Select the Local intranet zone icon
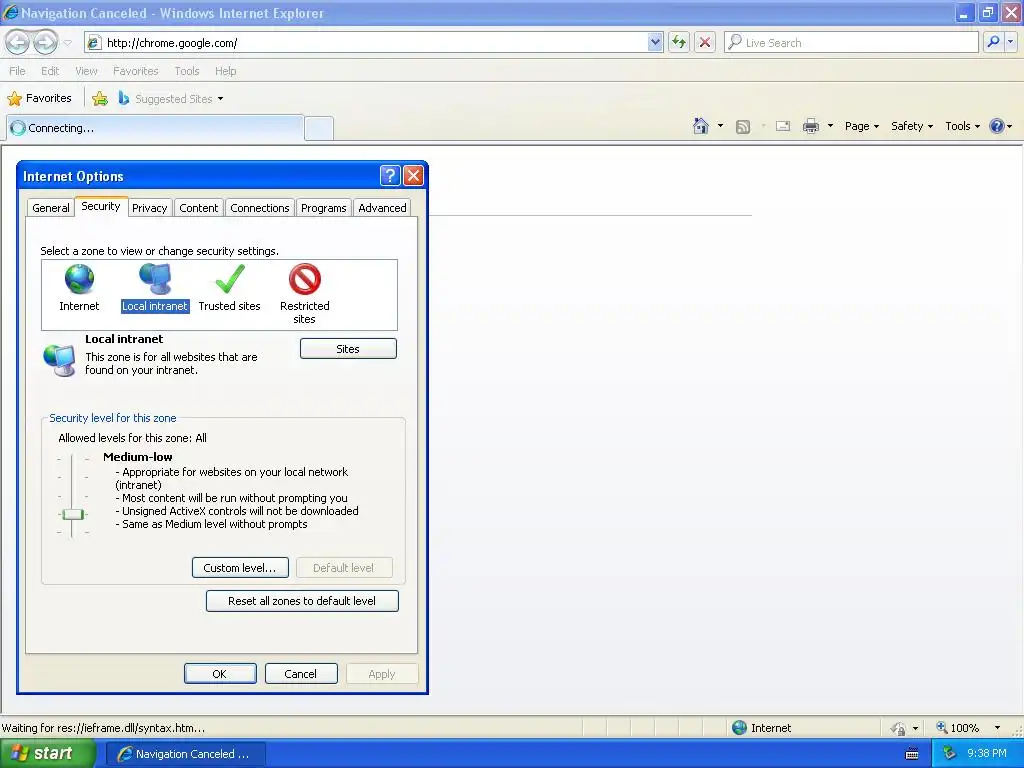 click(155, 279)
